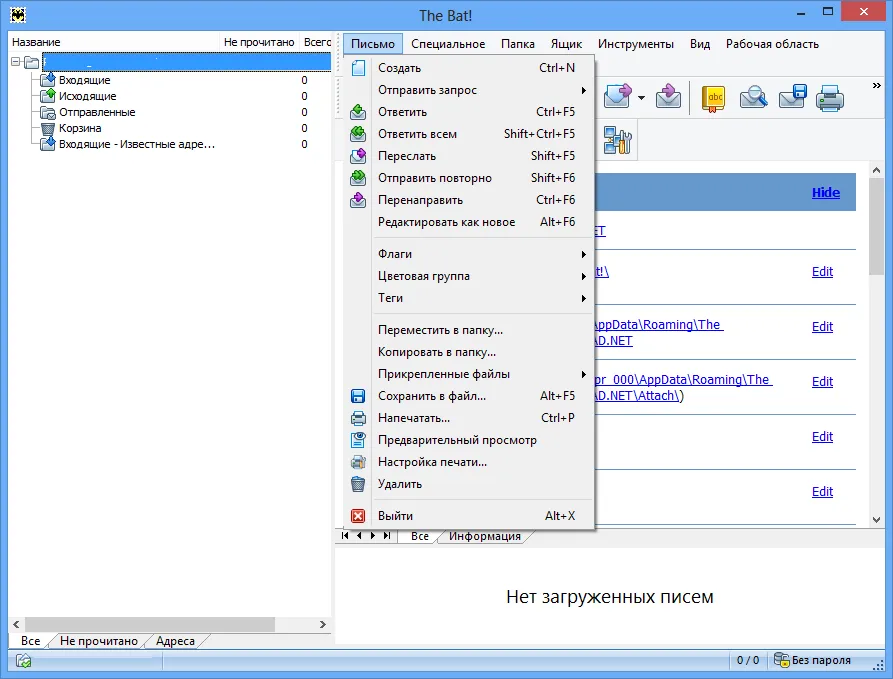Click the folder pane horizontal scrollbar thumb
The width and height of the screenshot is (893, 679).
(150, 624)
